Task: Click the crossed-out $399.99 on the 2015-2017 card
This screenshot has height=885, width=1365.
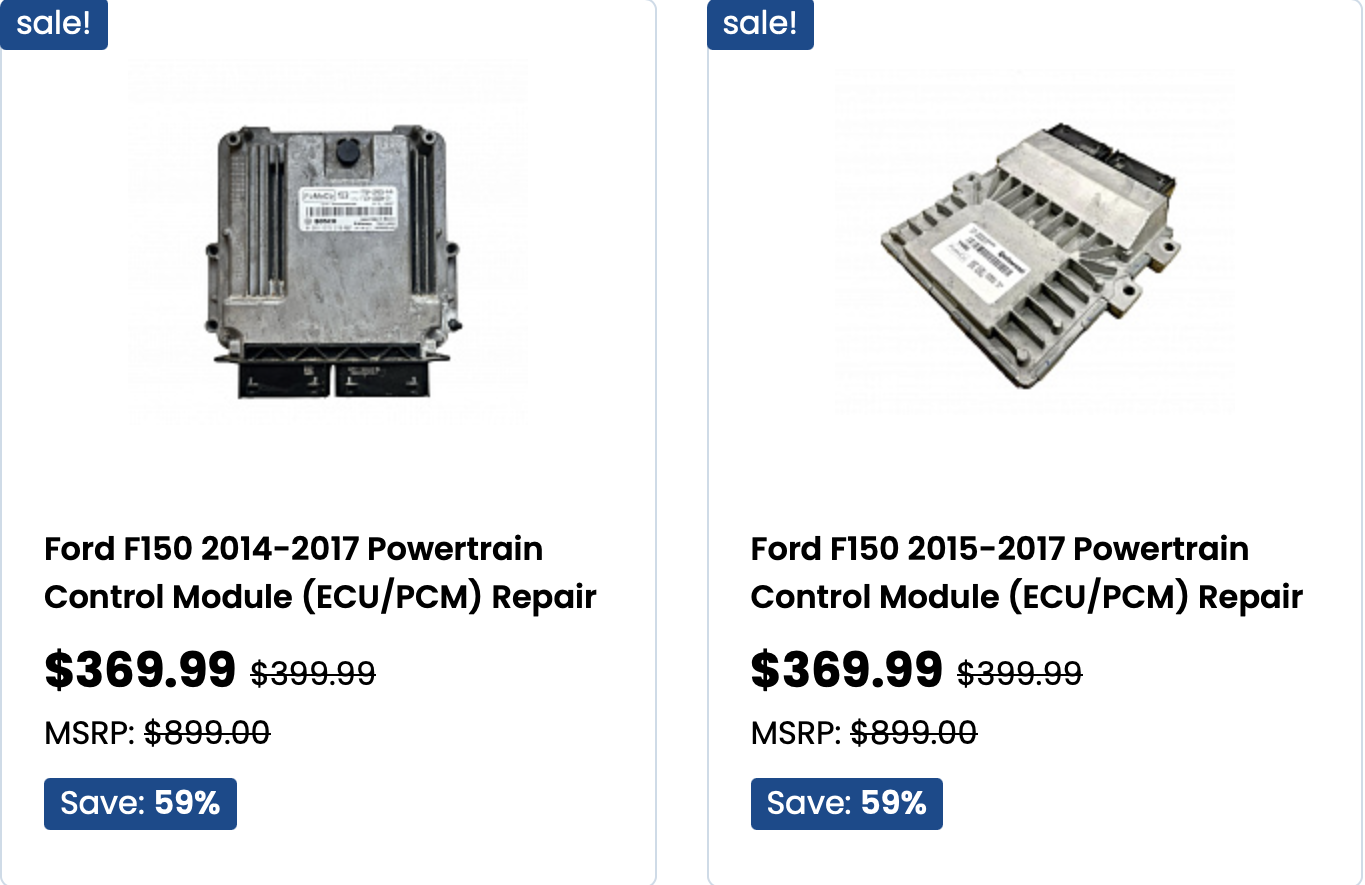Action: (1019, 674)
